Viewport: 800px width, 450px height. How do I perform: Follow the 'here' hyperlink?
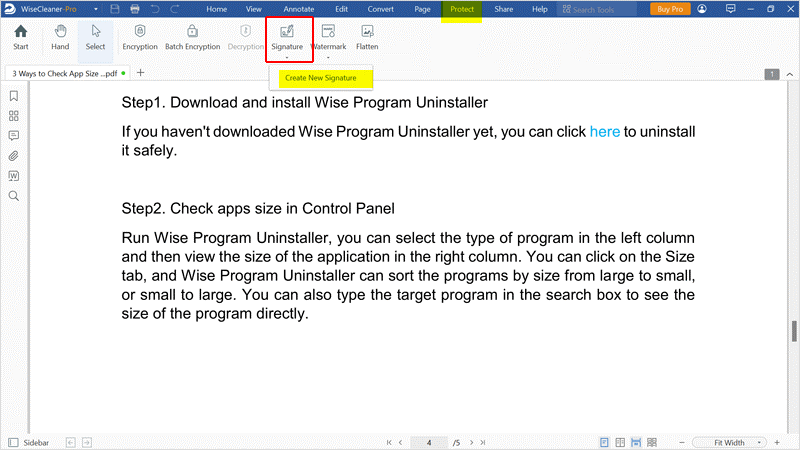605,132
